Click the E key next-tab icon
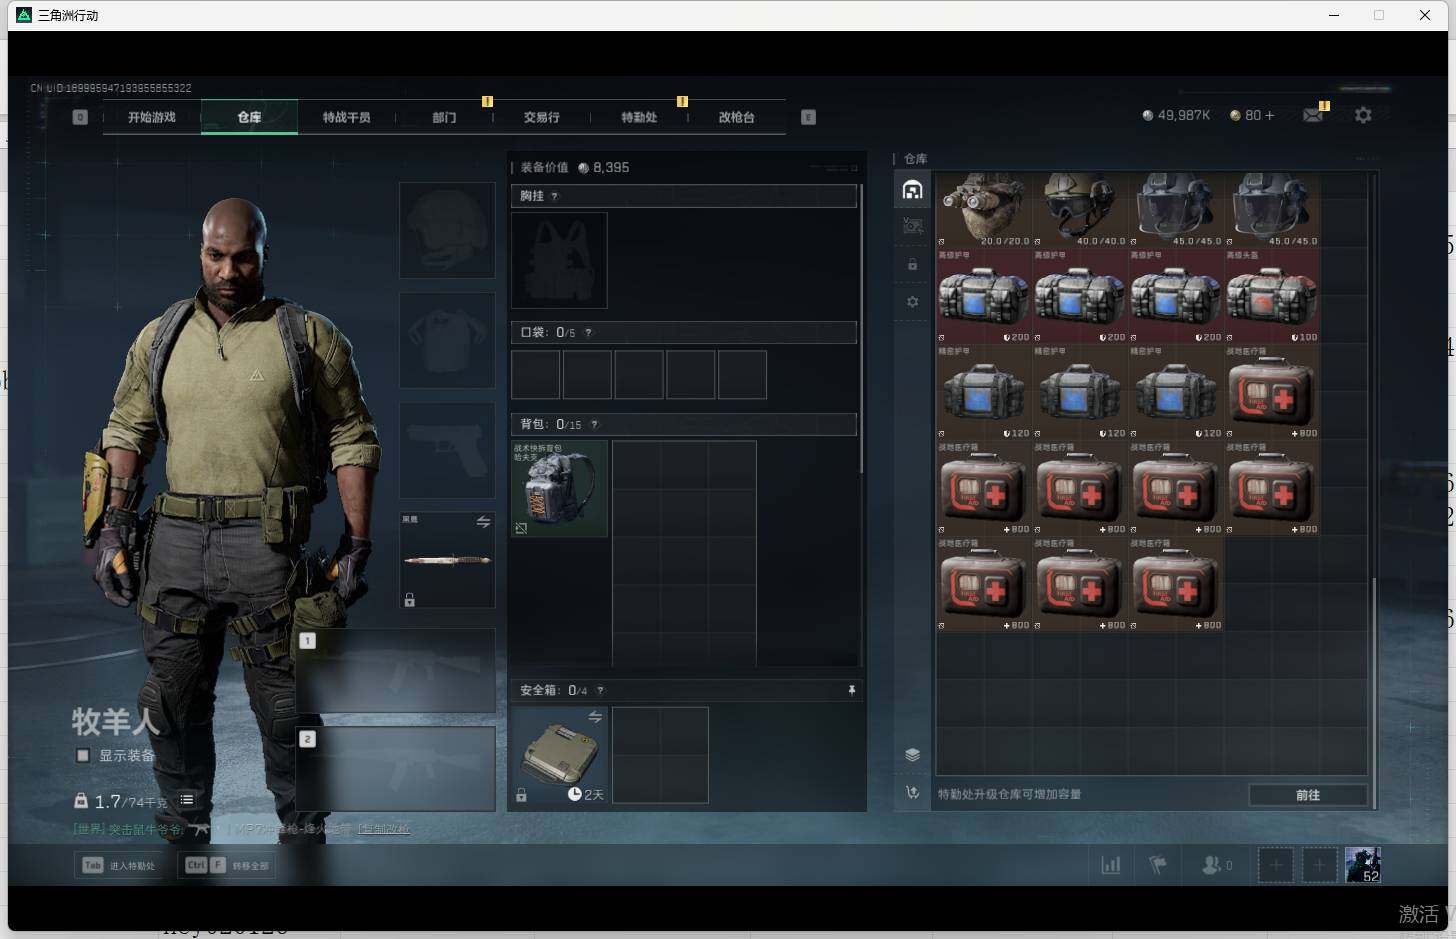The width and height of the screenshot is (1456, 939). coord(808,117)
